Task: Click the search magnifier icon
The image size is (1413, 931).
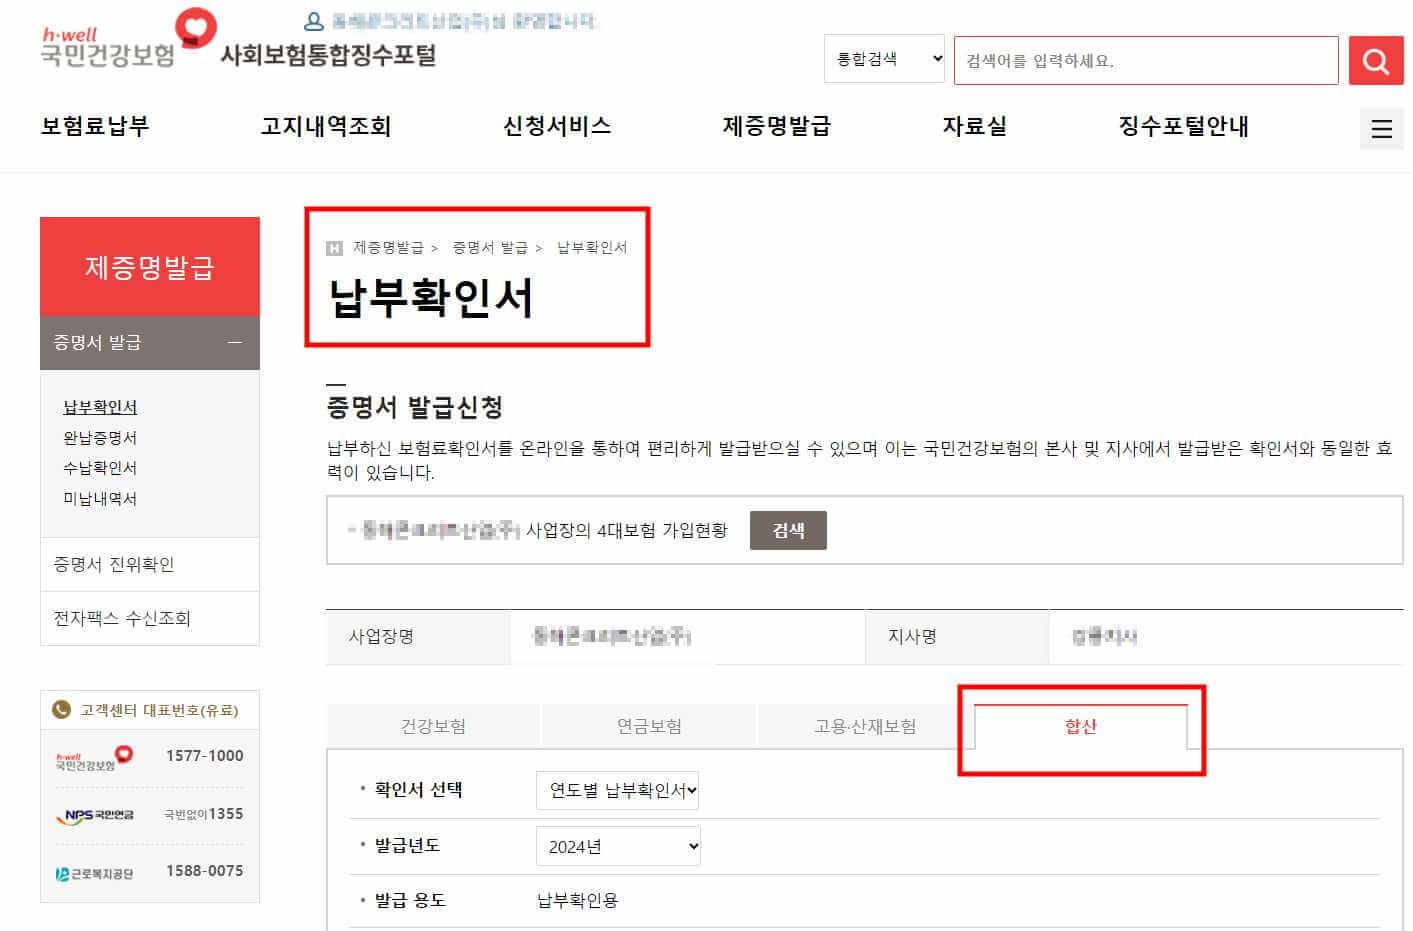Action: click(1375, 60)
